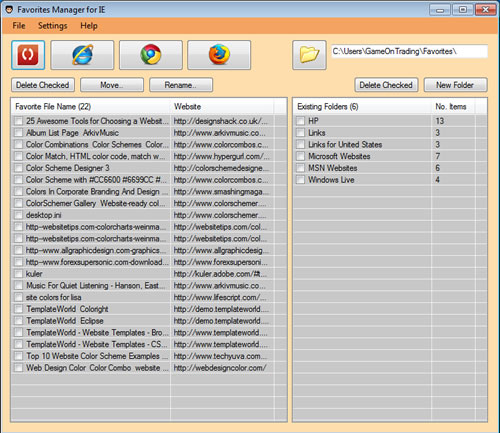Open the Help menu
The height and width of the screenshot is (433, 500).
click(x=89, y=26)
